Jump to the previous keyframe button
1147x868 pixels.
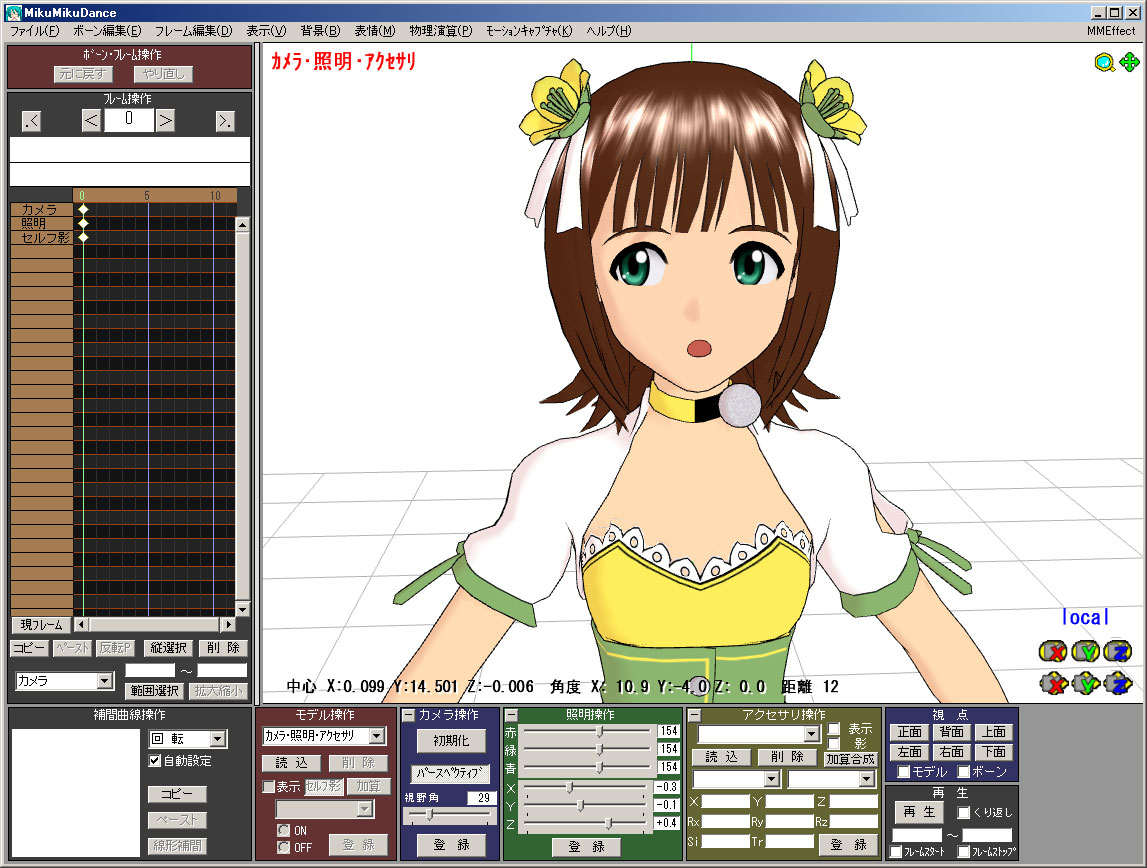[x=31, y=121]
